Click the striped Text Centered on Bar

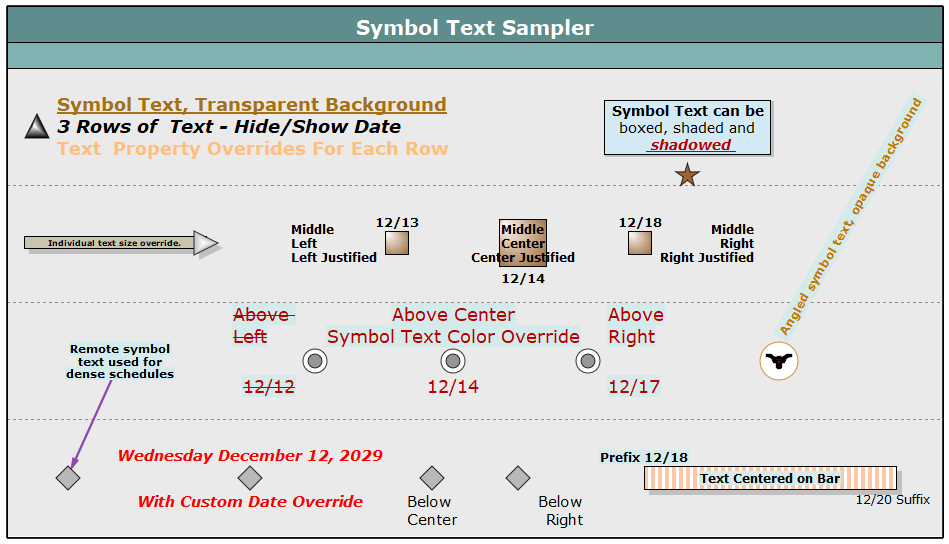point(770,478)
